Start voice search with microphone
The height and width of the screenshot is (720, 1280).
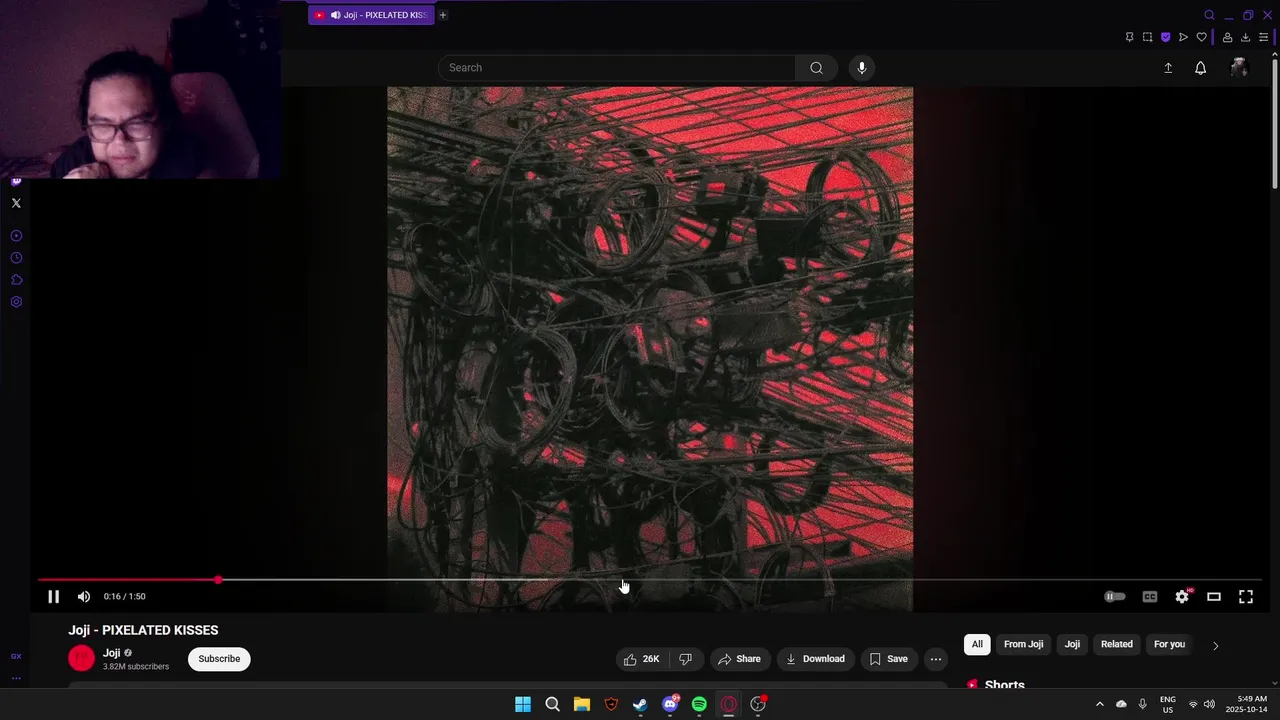(862, 67)
